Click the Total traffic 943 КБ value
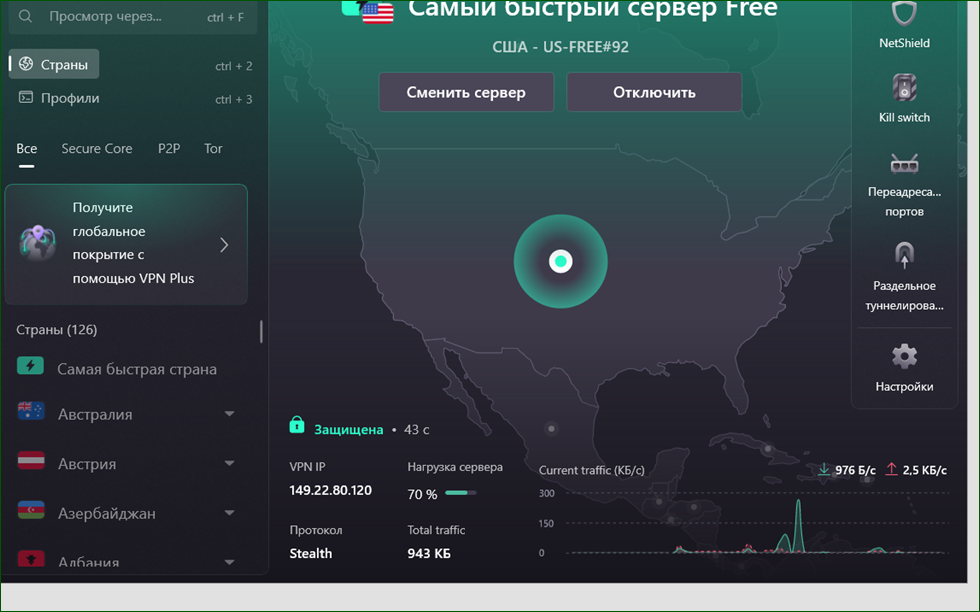The image size is (980, 612). [x=429, y=553]
